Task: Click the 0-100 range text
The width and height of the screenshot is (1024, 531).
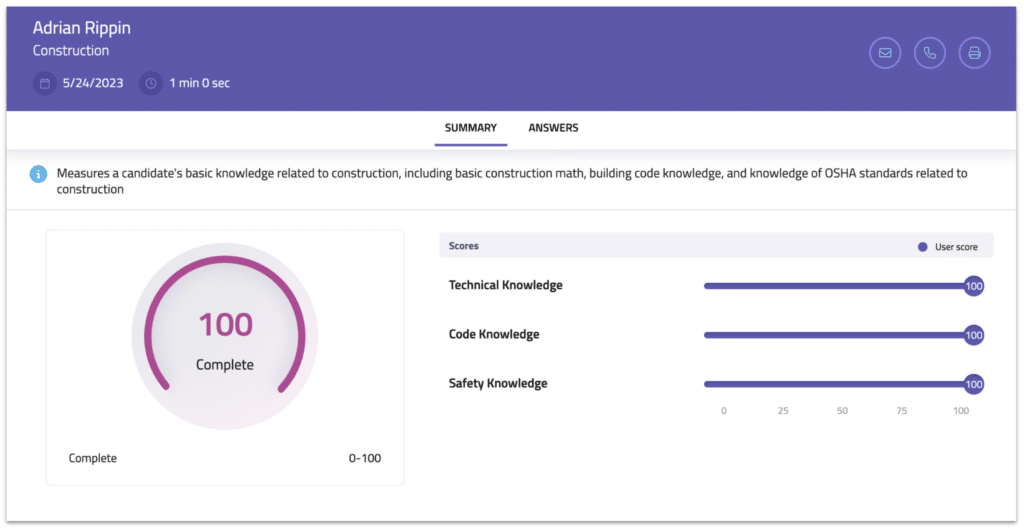Action: click(364, 459)
